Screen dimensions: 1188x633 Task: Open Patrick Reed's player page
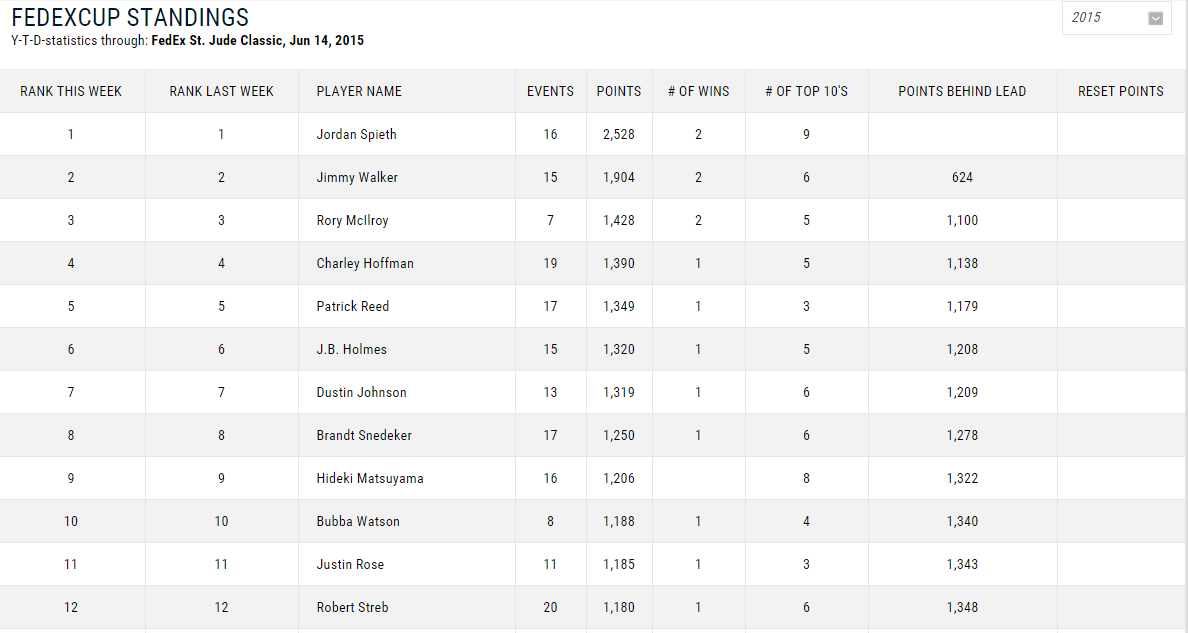tap(353, 306)
